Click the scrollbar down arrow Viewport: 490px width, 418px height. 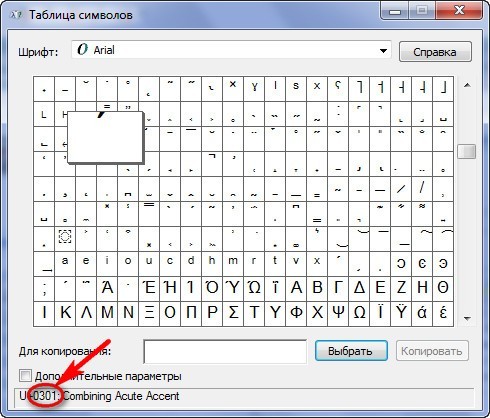(467, 319)
